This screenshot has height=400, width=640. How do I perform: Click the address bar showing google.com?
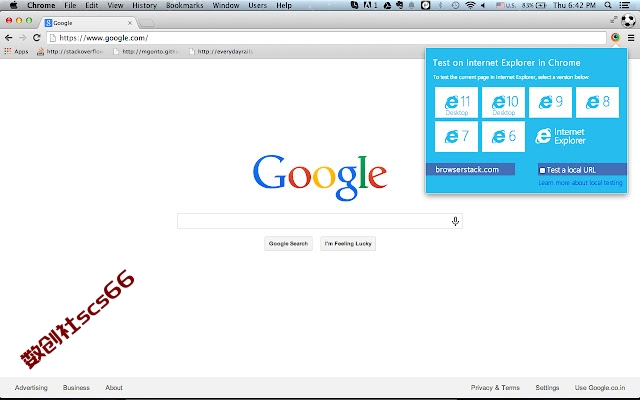click(x=326, y=38)
